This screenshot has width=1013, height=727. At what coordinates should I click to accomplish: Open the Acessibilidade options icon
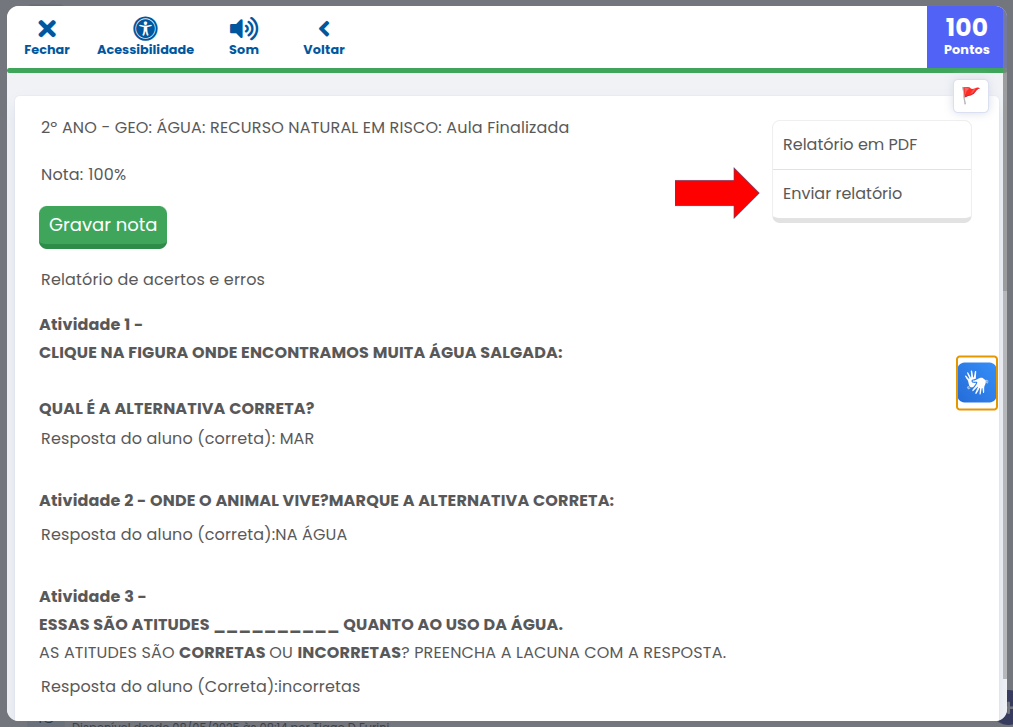click(145, 29)
